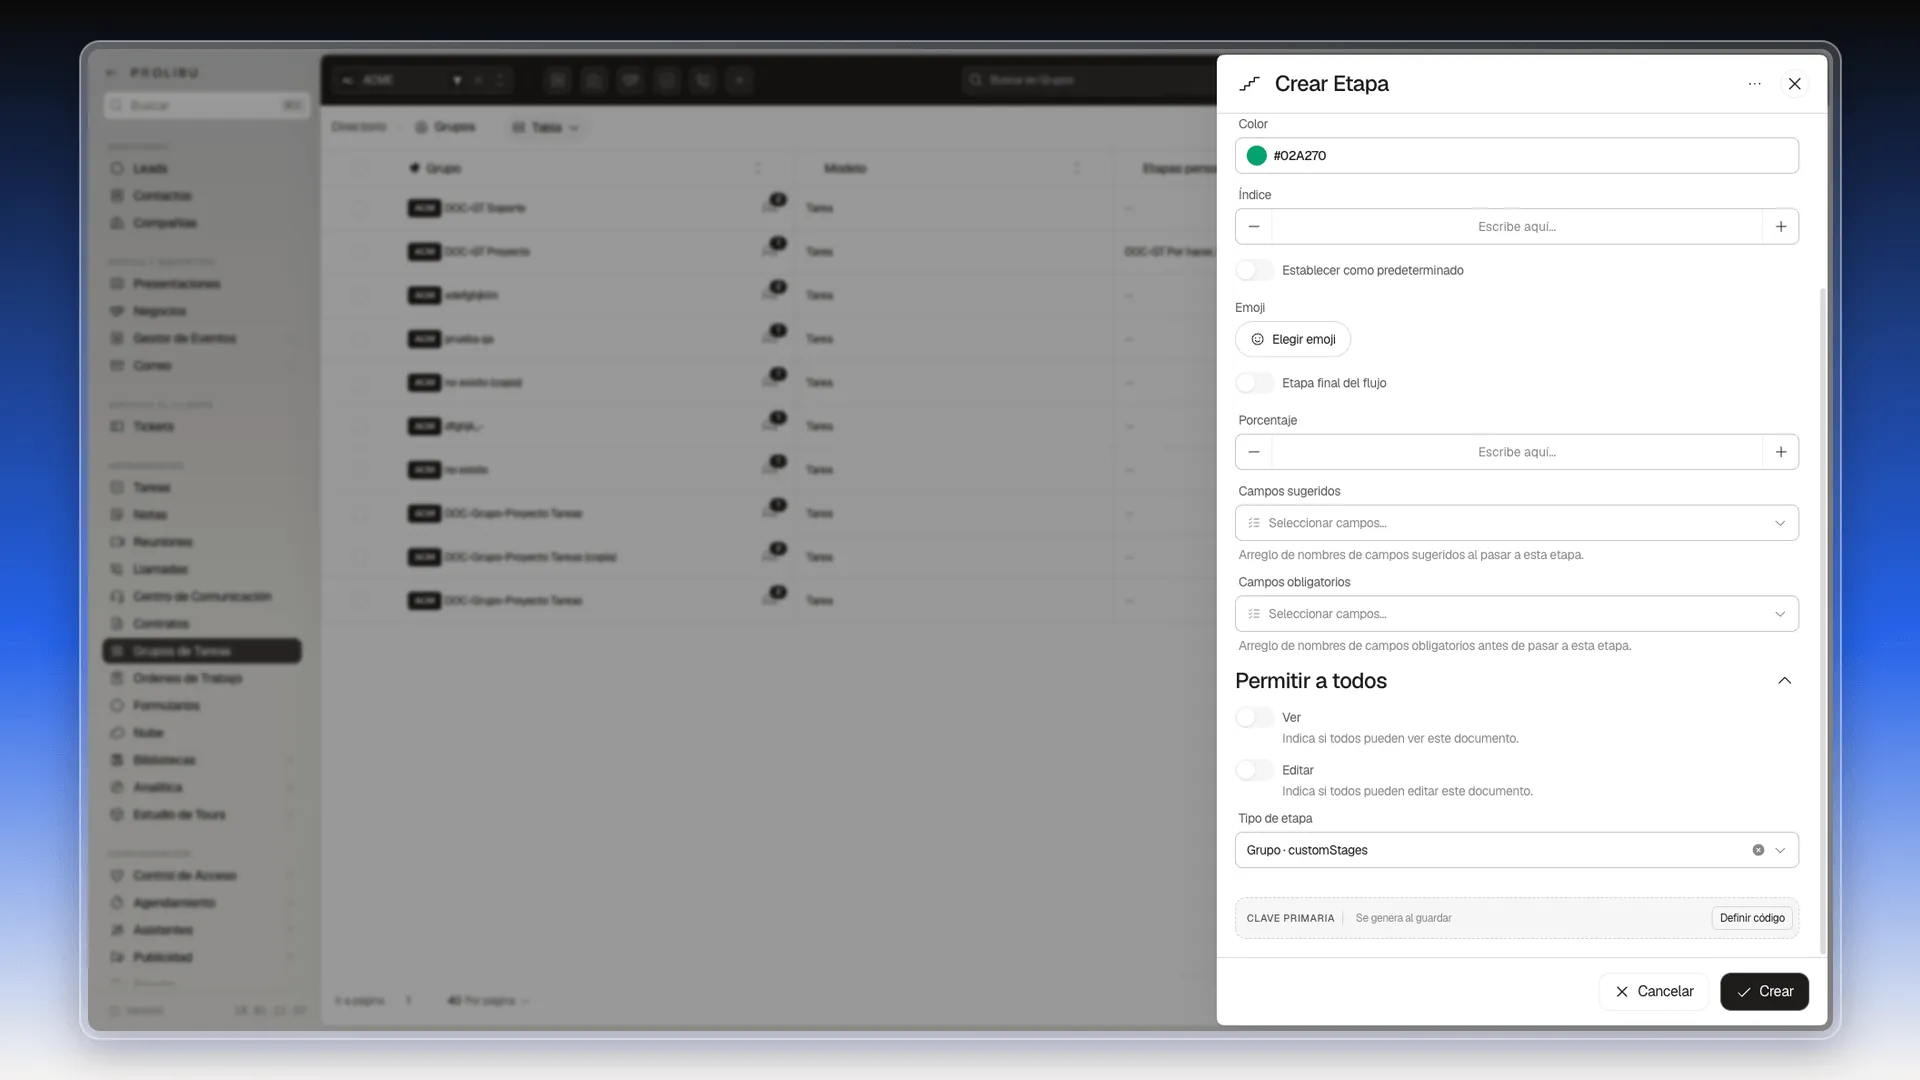The image size is (1920, 1080).
Task: Decrease the Porcentaje value with minus icon
Action: (x=1254, y=452)
